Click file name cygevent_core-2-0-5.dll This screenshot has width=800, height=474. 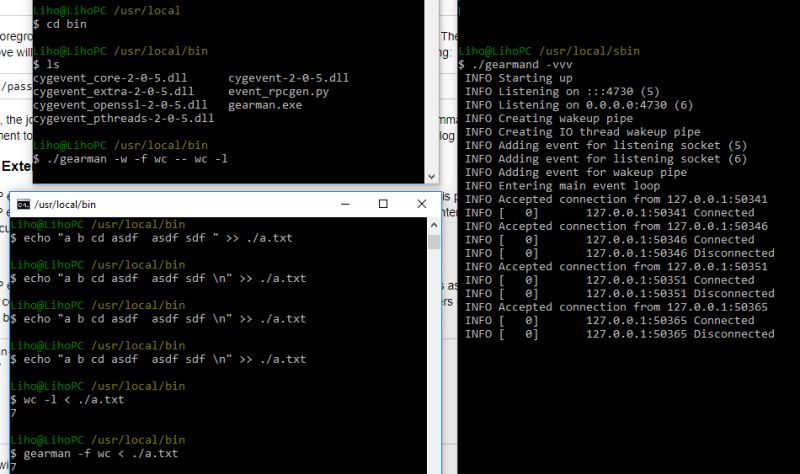pyautogui.click(x=110, y=78)
